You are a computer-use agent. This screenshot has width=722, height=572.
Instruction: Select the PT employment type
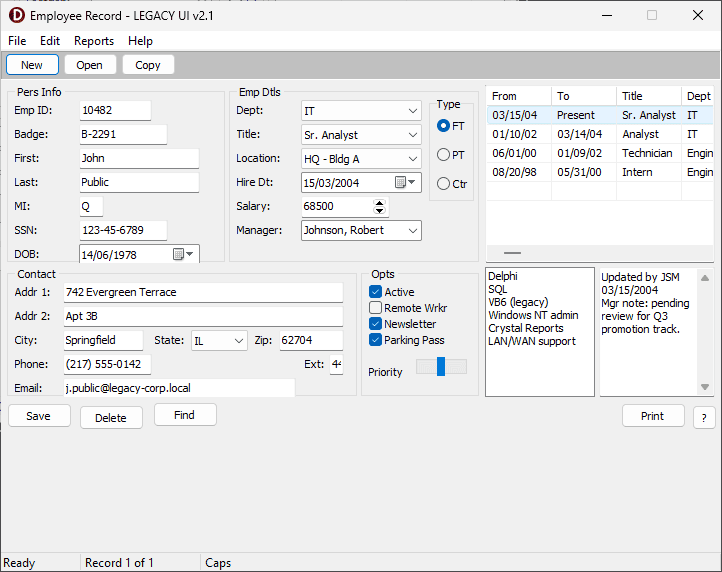coord(451,155)
